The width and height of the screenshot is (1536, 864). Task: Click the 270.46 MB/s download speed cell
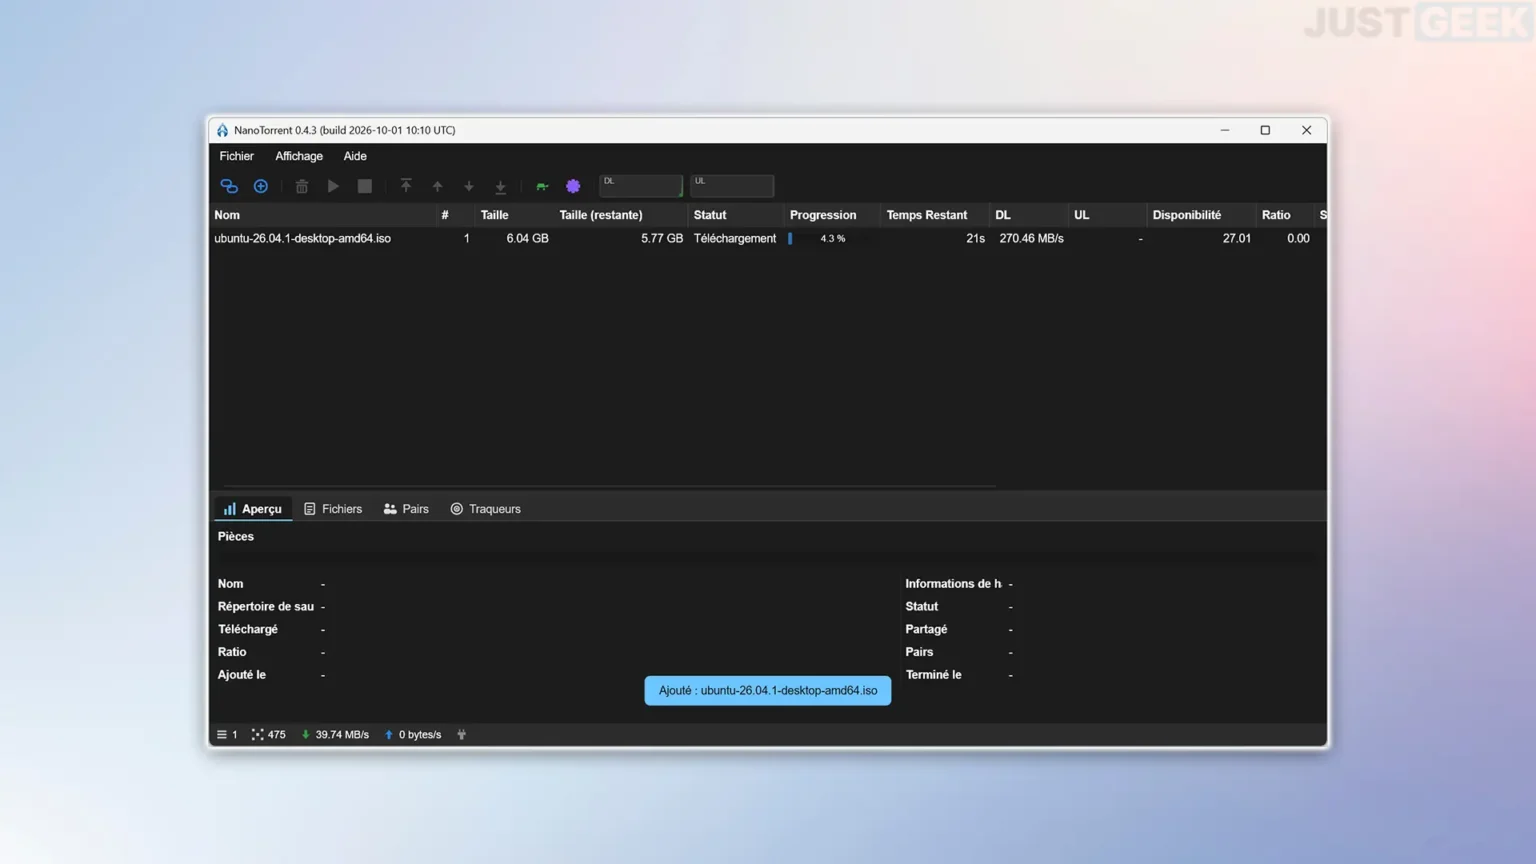1031,239
